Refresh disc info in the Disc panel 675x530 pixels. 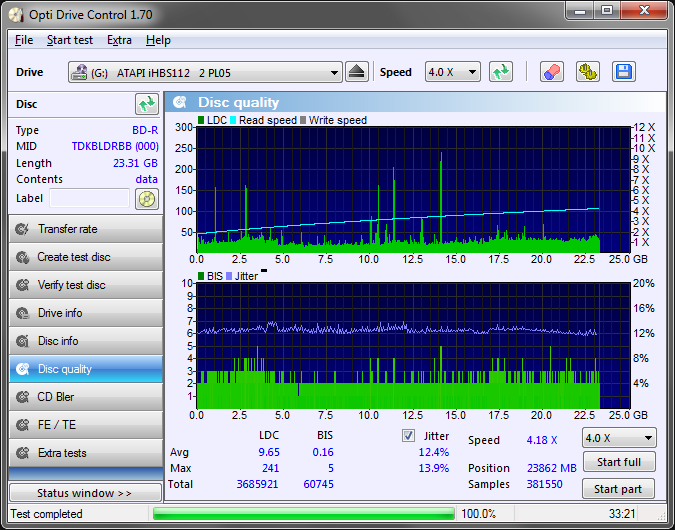(x=147, y=104)
